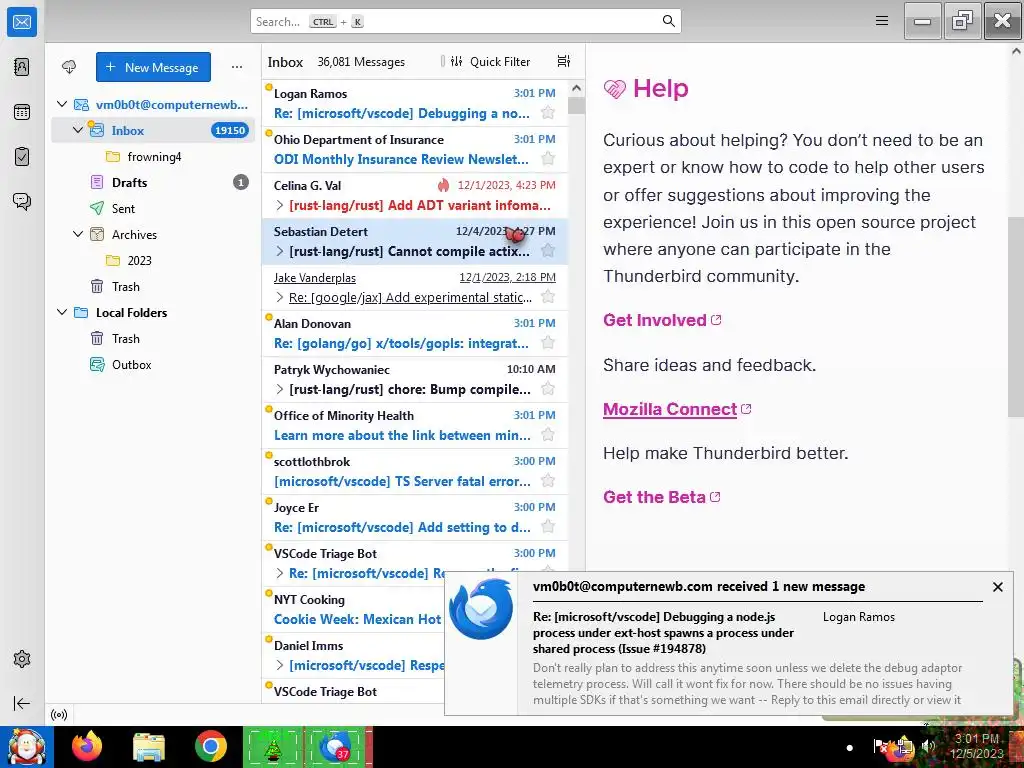Open the Thunderbird app menu

click(x=882, y=21)
